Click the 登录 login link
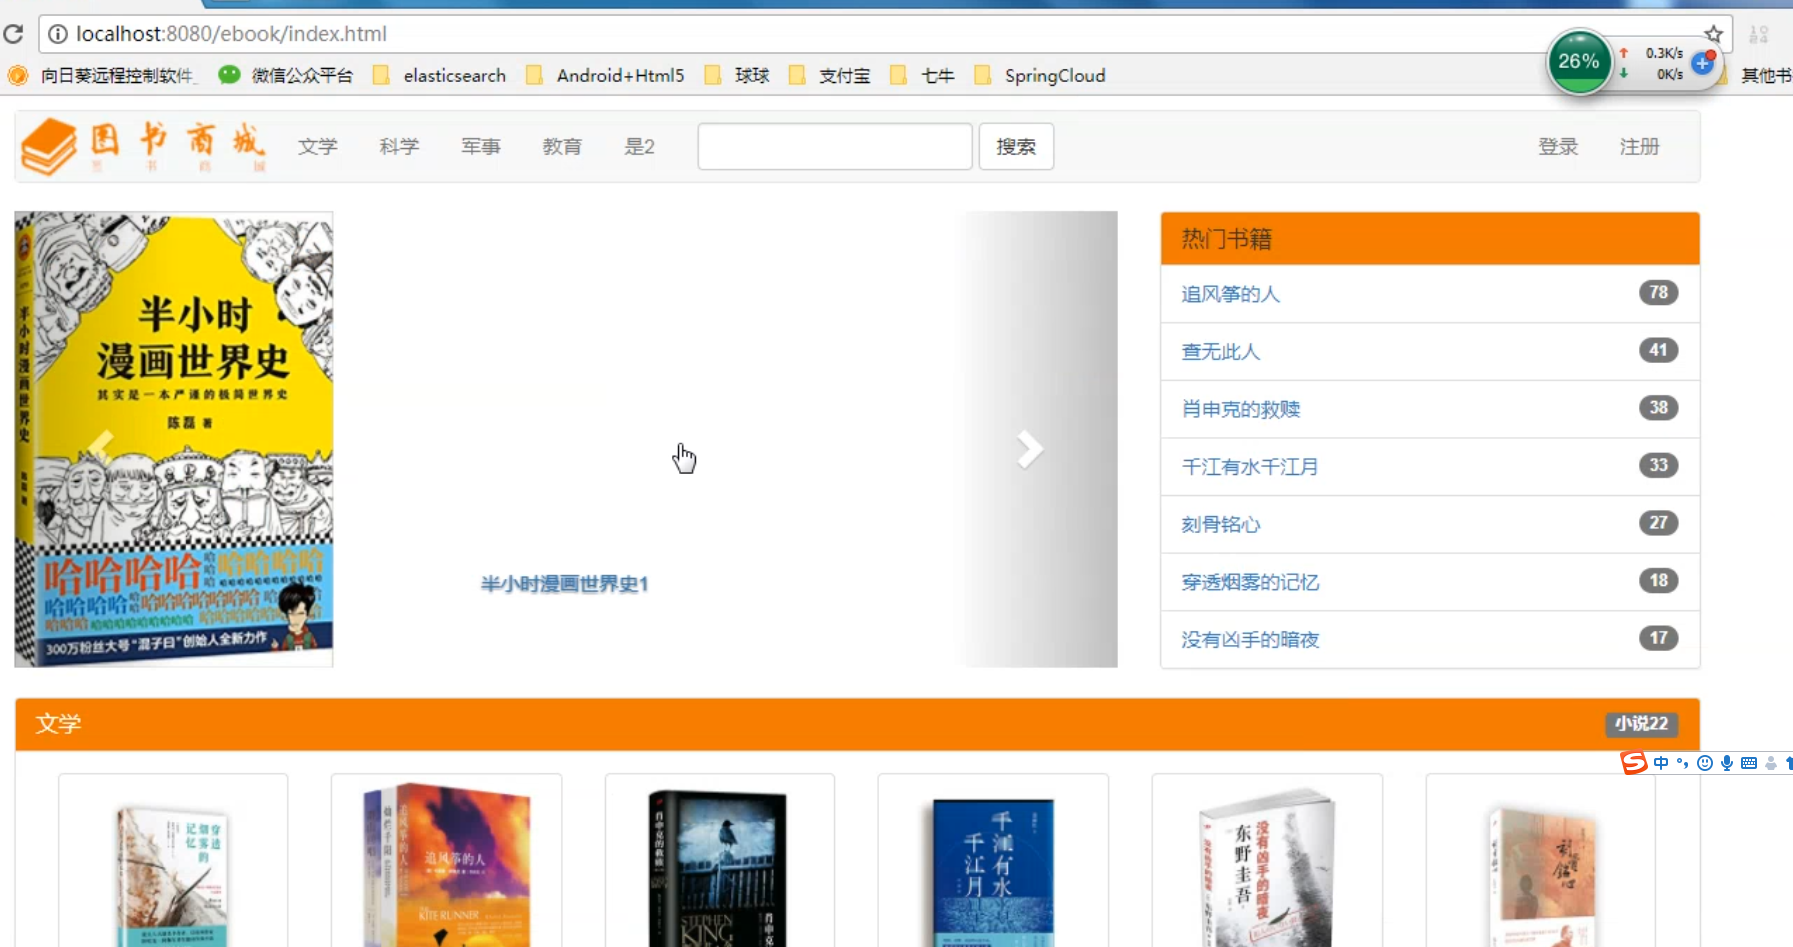Screen dimensions: 1793x947 point(1558,147)
